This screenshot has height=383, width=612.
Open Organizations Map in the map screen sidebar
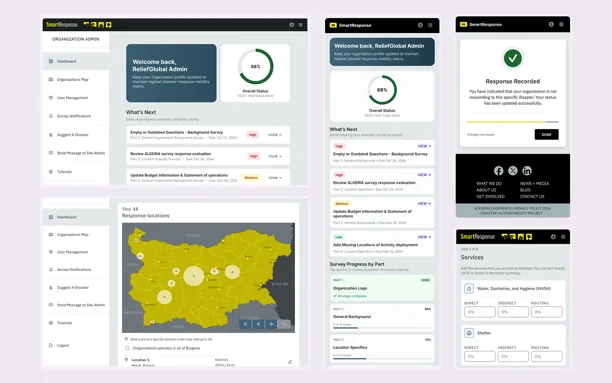pyautogui.click(x=76, y=235)
